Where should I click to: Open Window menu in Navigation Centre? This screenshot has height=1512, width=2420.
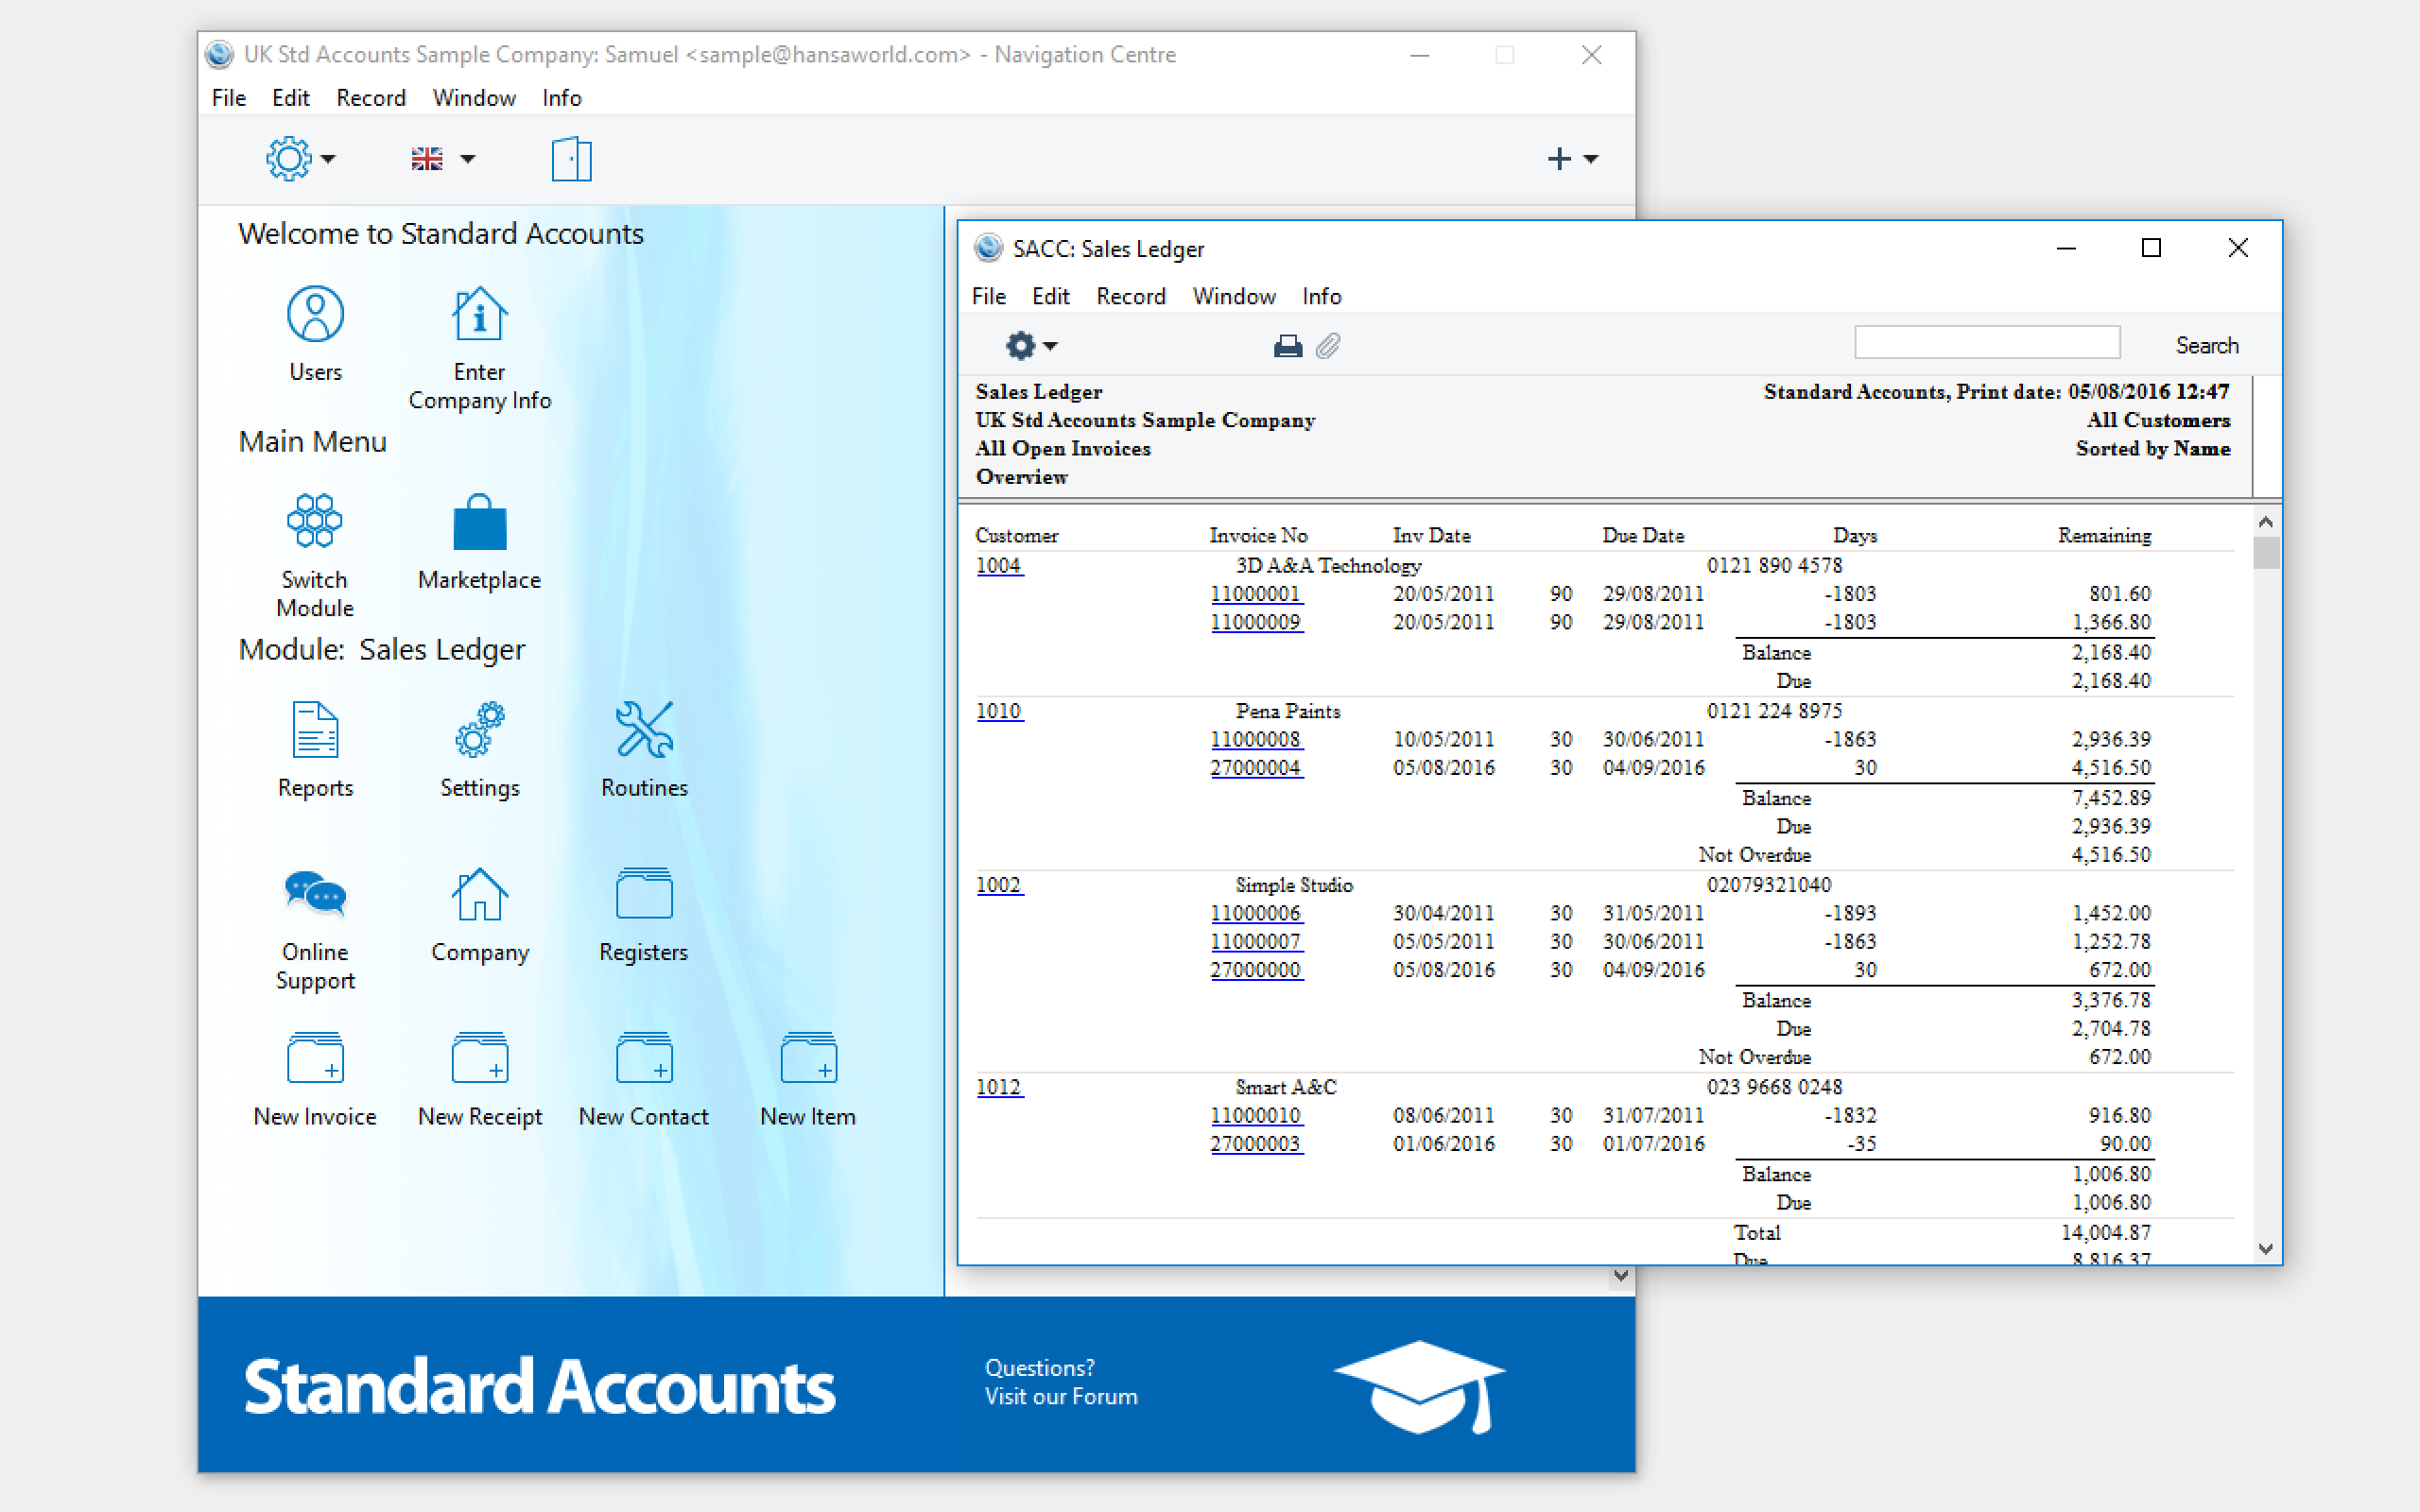[473, 98]
